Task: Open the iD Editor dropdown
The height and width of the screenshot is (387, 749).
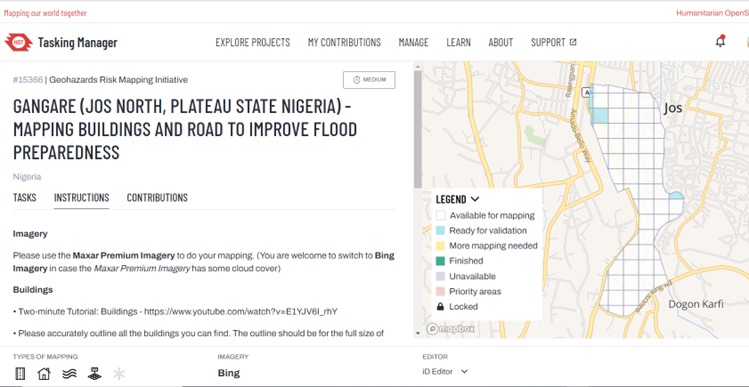Action: pyautogui.click(x=446, y=371)
